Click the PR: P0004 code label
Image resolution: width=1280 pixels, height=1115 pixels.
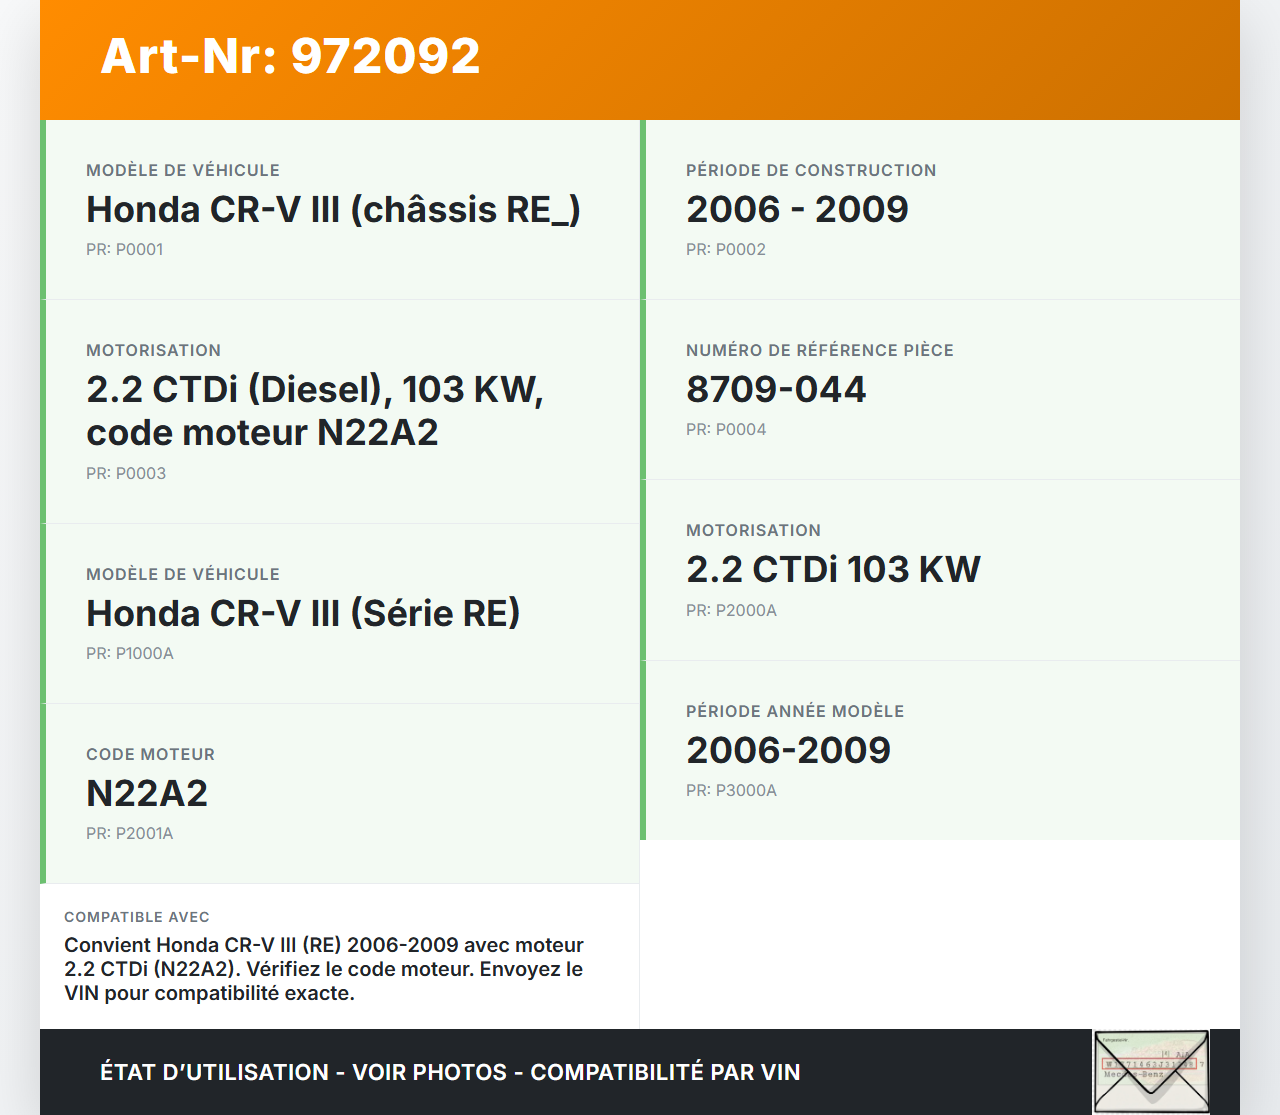point(726,430)
